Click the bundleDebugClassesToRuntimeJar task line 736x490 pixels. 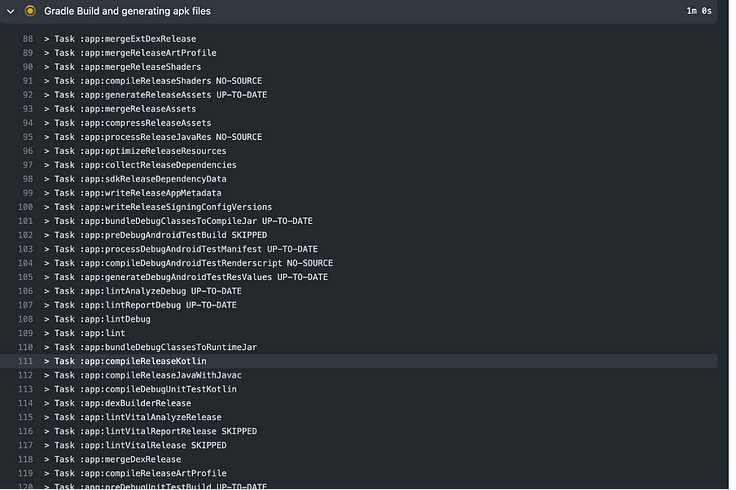point(151,347)
